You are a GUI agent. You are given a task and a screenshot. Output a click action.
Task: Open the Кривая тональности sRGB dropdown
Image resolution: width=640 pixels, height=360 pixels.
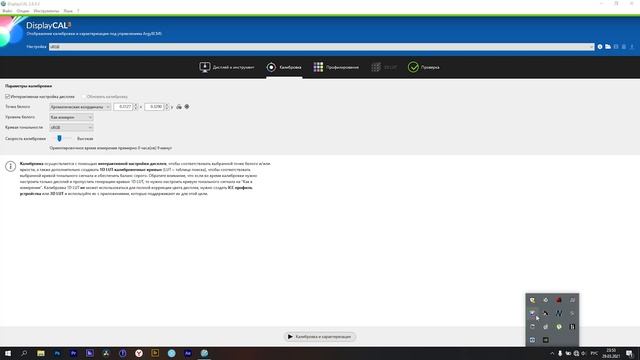(x=71, y=128)
